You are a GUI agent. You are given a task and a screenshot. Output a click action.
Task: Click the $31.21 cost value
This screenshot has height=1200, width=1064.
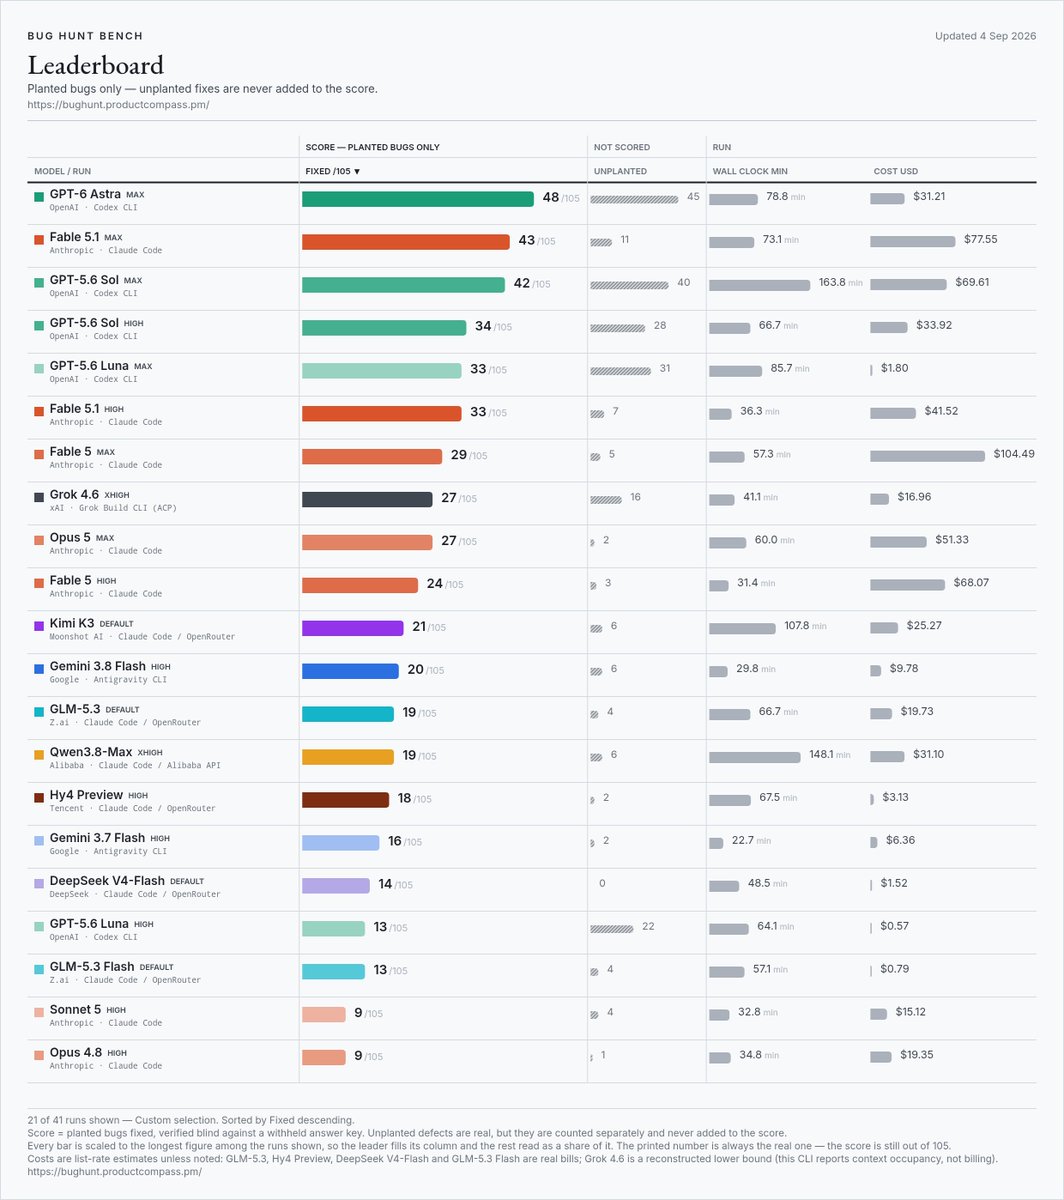(x=929, y=197)
